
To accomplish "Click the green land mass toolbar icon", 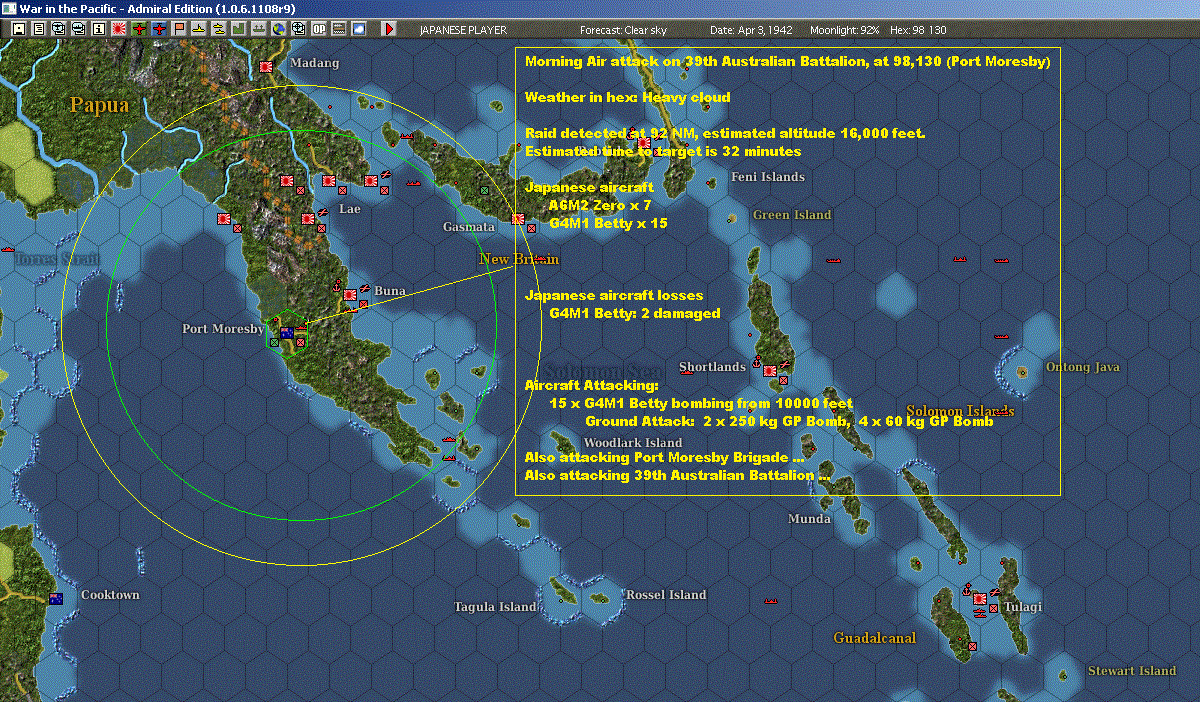I will tap(238, 30).
